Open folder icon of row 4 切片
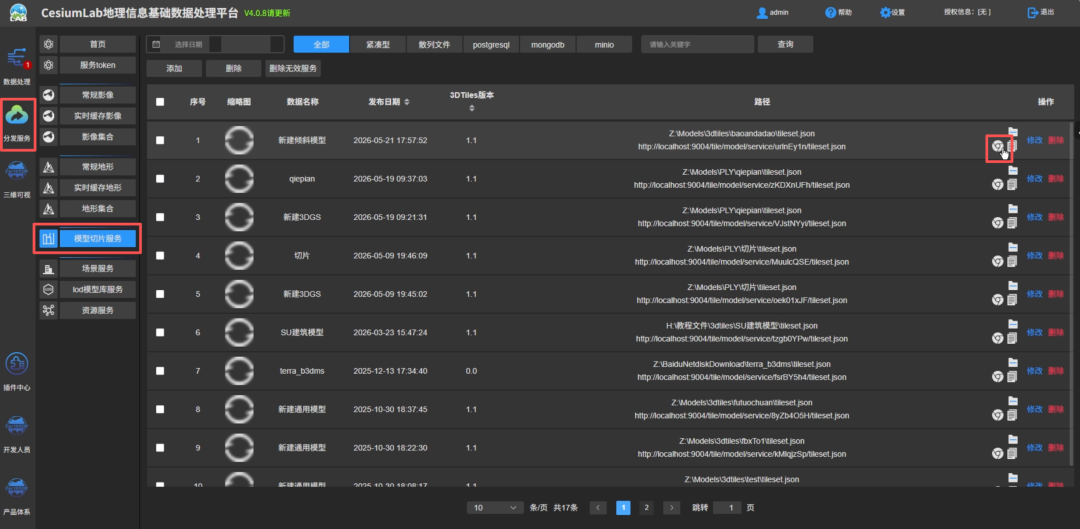1080x529 pixels. (1012, 247)
